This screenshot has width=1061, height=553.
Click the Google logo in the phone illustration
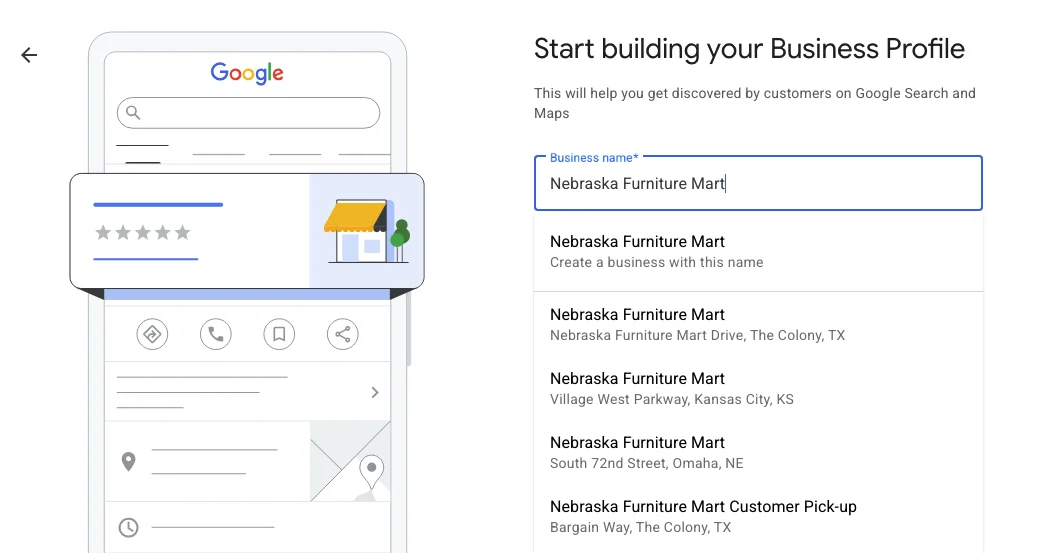coord(247,73)
